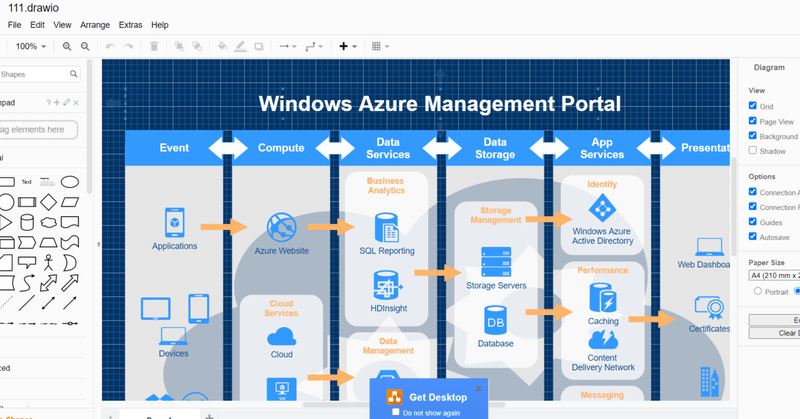
Task: Select the bidirectional arrow shape
Action: pos(48,283)
